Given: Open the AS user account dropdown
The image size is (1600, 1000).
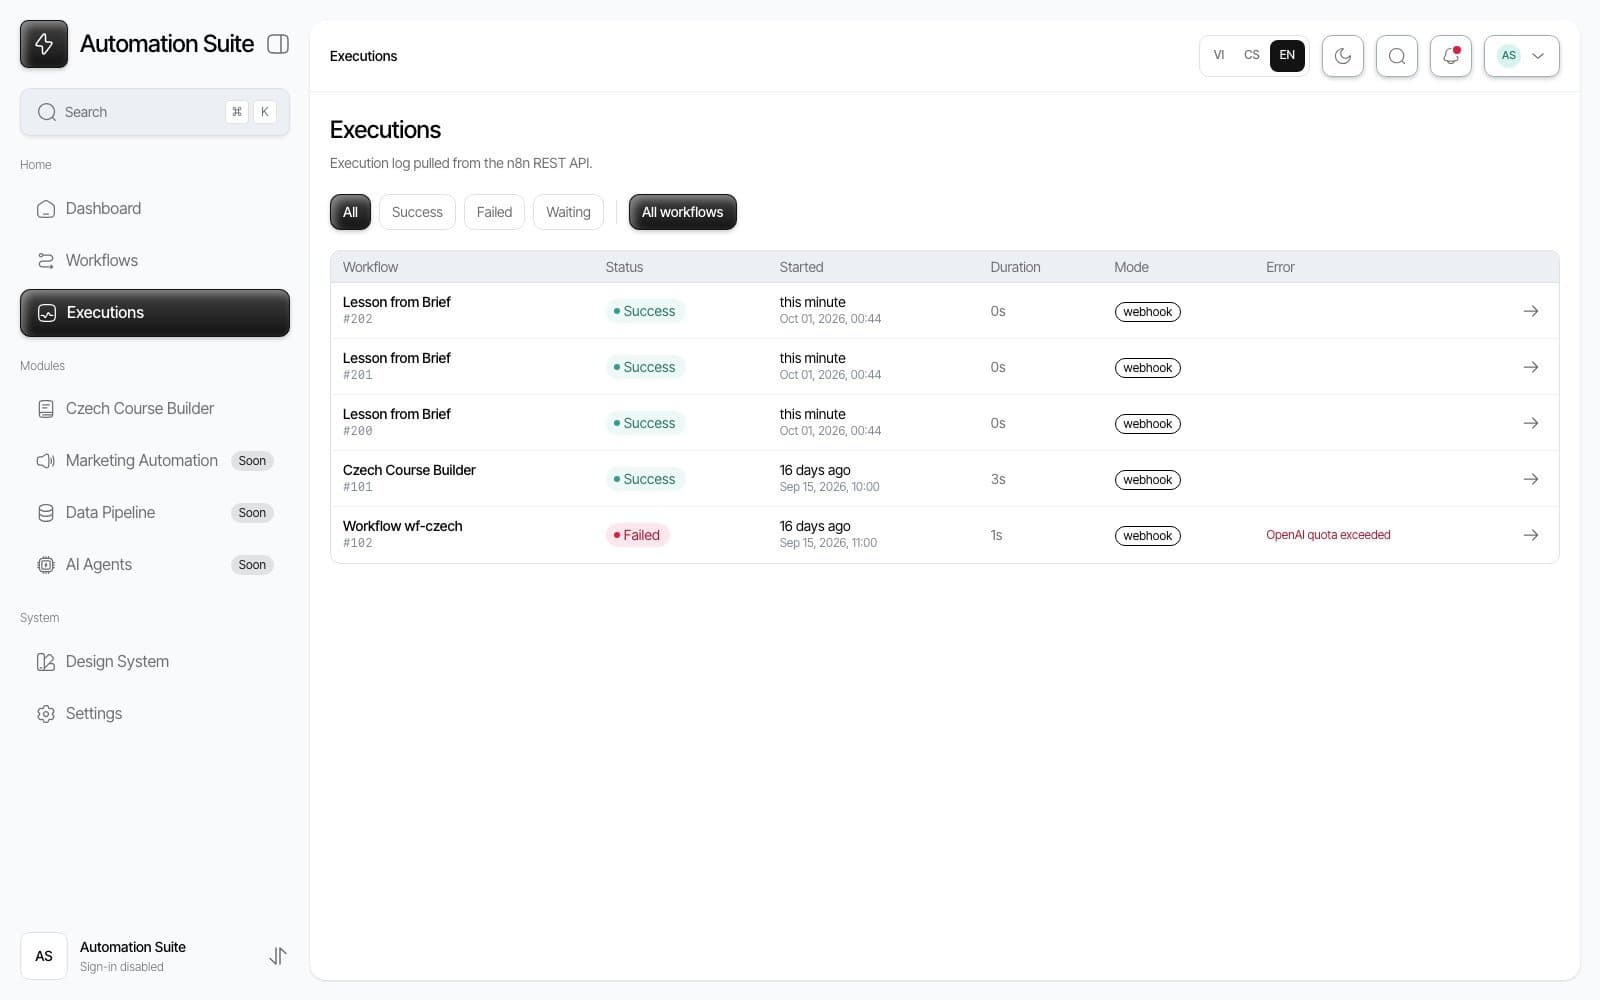Looking at the screenshot, I should click(x=1521, y=56).
